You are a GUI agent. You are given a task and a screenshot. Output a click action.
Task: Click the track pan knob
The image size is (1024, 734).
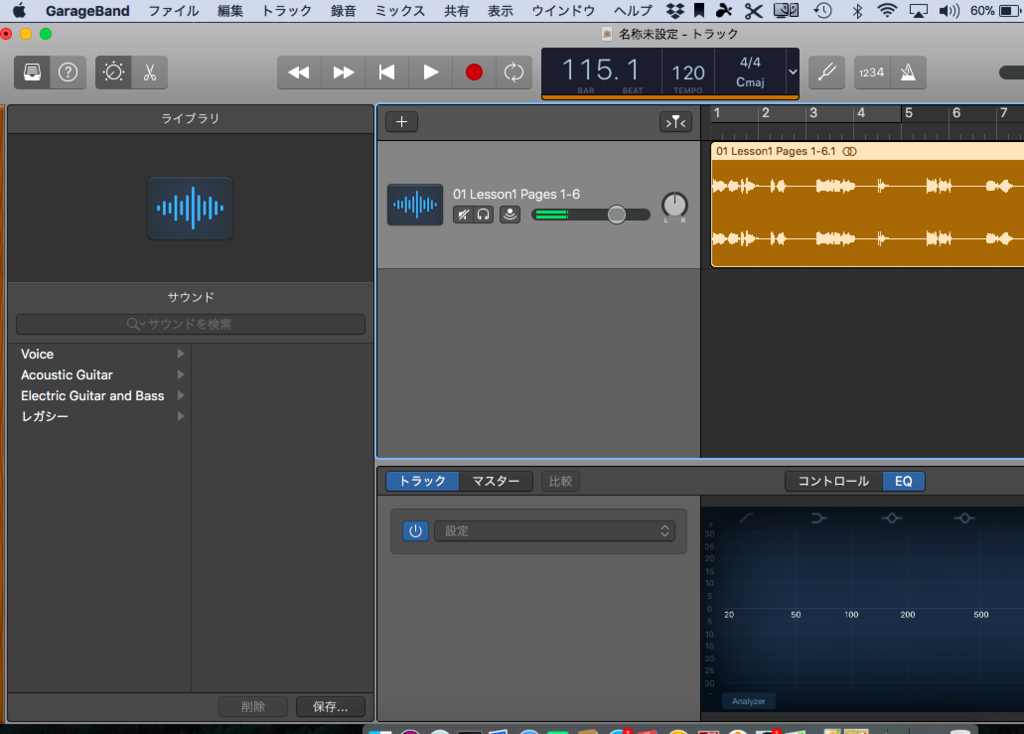675,206
